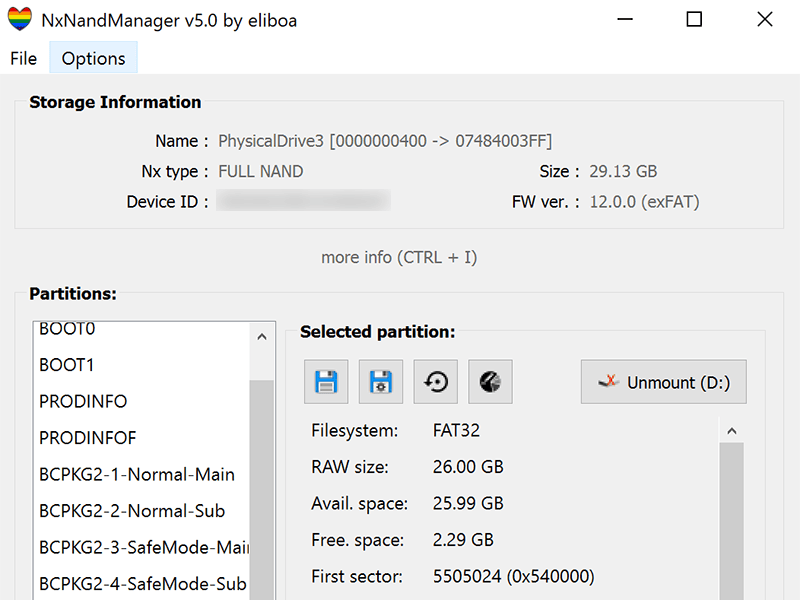Image resolution: width=800 pixels, height=600 pixels.
Task: Click the pie chart partition icon
Action: point(490,382)
